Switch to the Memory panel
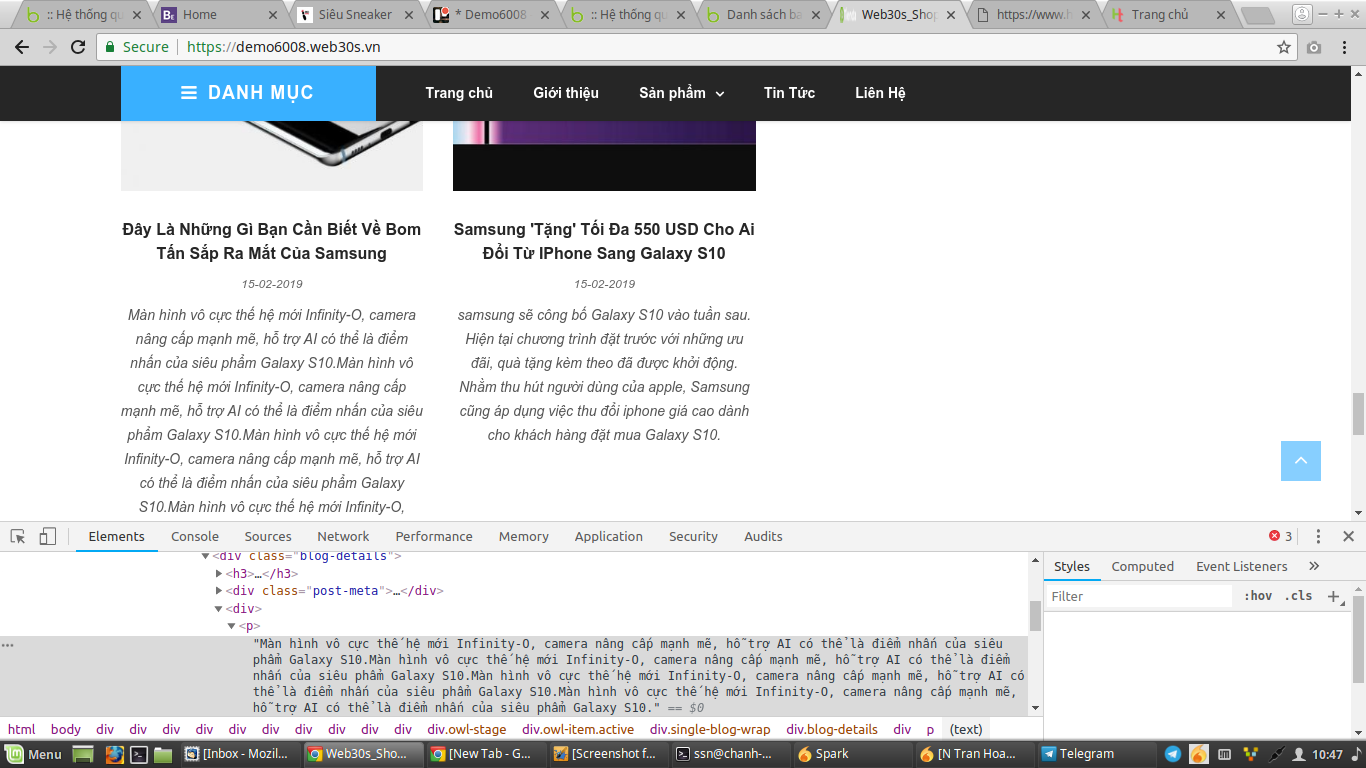This screenshot has height=768, width=1366. (x=524, y=537)
